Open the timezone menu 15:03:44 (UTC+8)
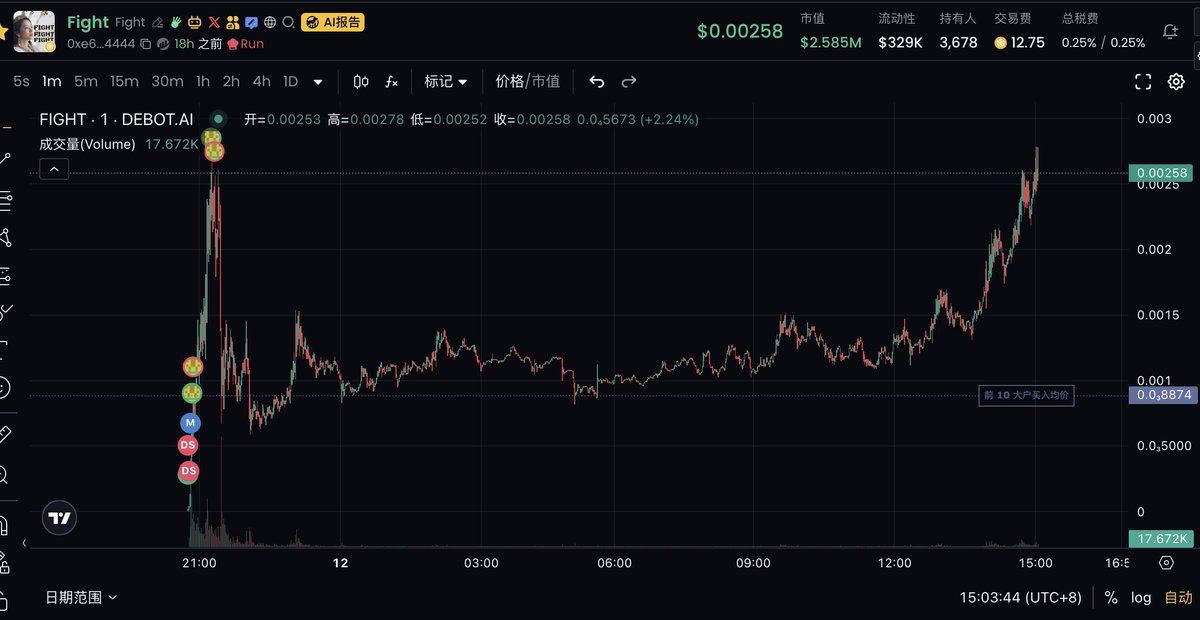Viewport: 1200px width, 620px height. 1020,598
